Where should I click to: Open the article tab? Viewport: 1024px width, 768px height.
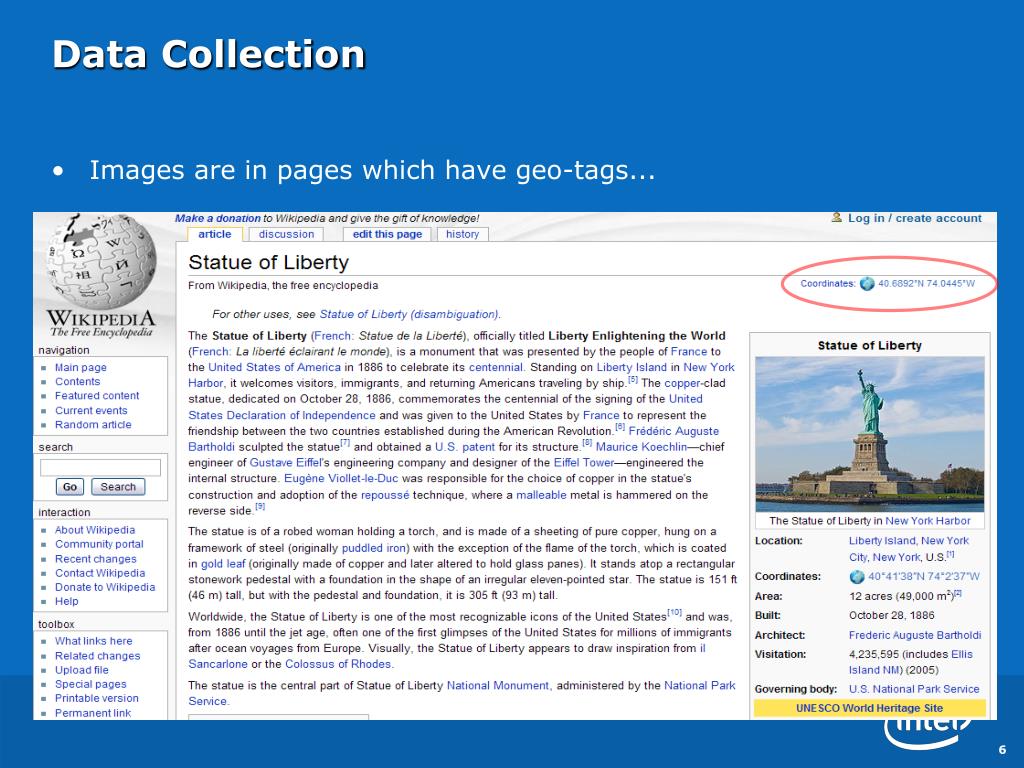[x=215, y=234]
